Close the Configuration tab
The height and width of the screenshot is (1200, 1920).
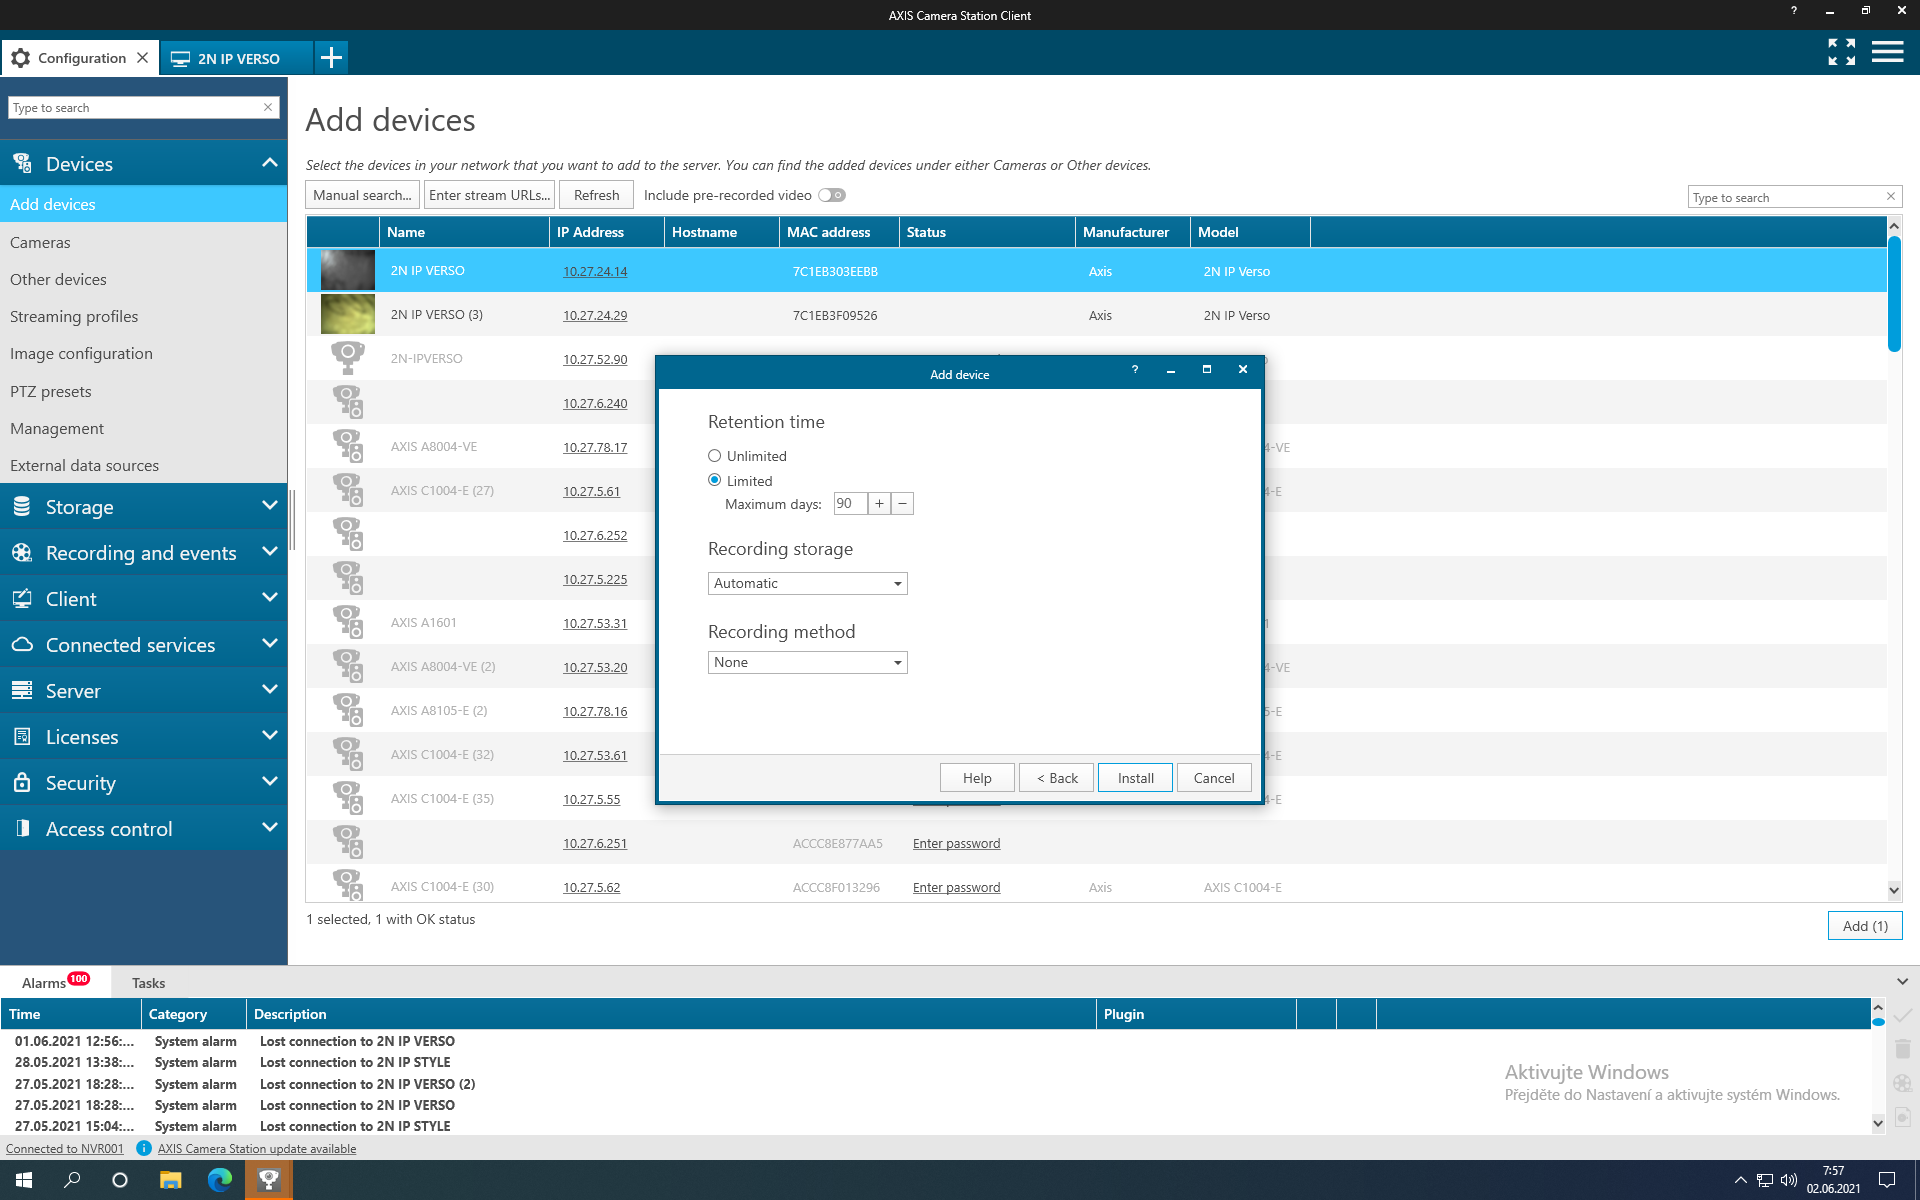[143, 58]
